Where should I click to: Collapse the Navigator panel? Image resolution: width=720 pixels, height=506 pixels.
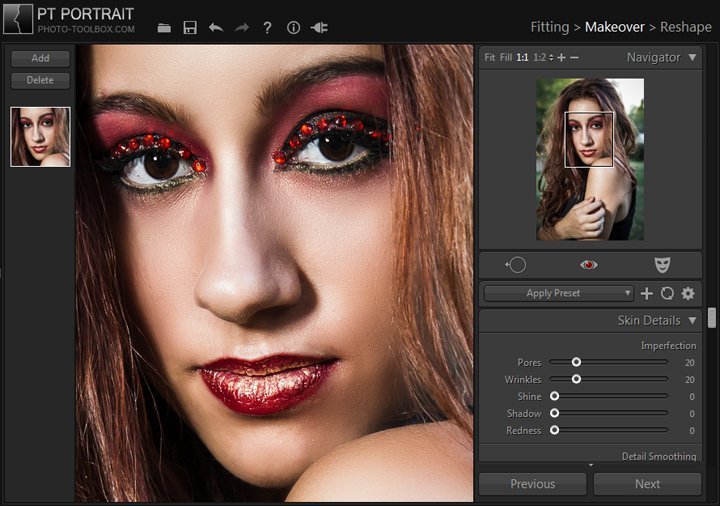pos(692,57)
